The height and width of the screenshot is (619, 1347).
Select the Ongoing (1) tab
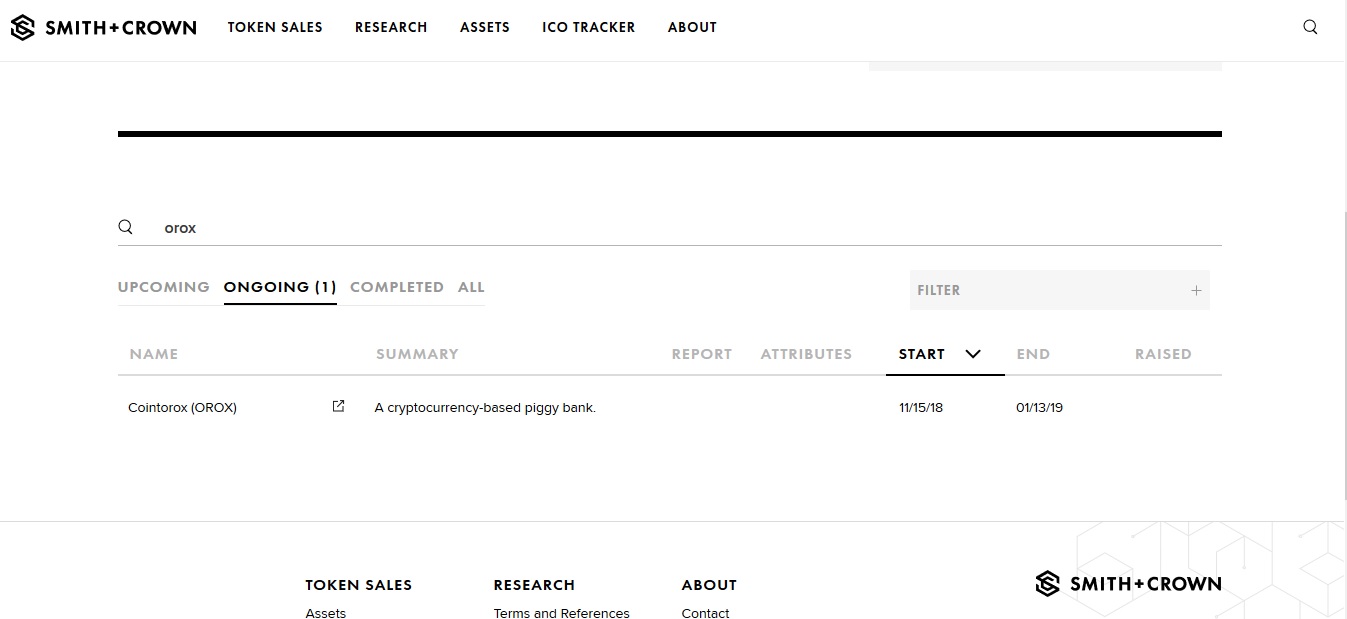(280, 287)
